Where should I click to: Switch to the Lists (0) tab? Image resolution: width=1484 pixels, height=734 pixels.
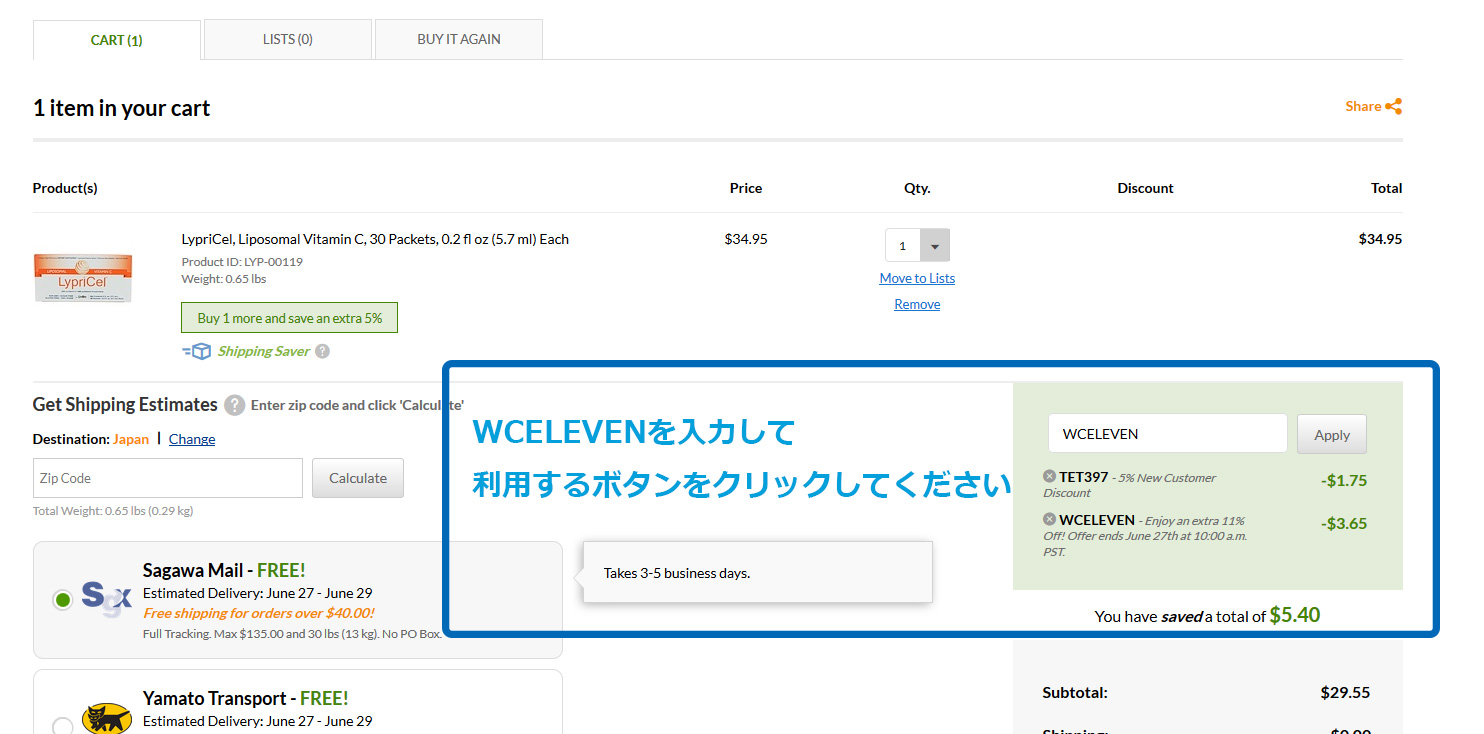click(x=288, y=40)
